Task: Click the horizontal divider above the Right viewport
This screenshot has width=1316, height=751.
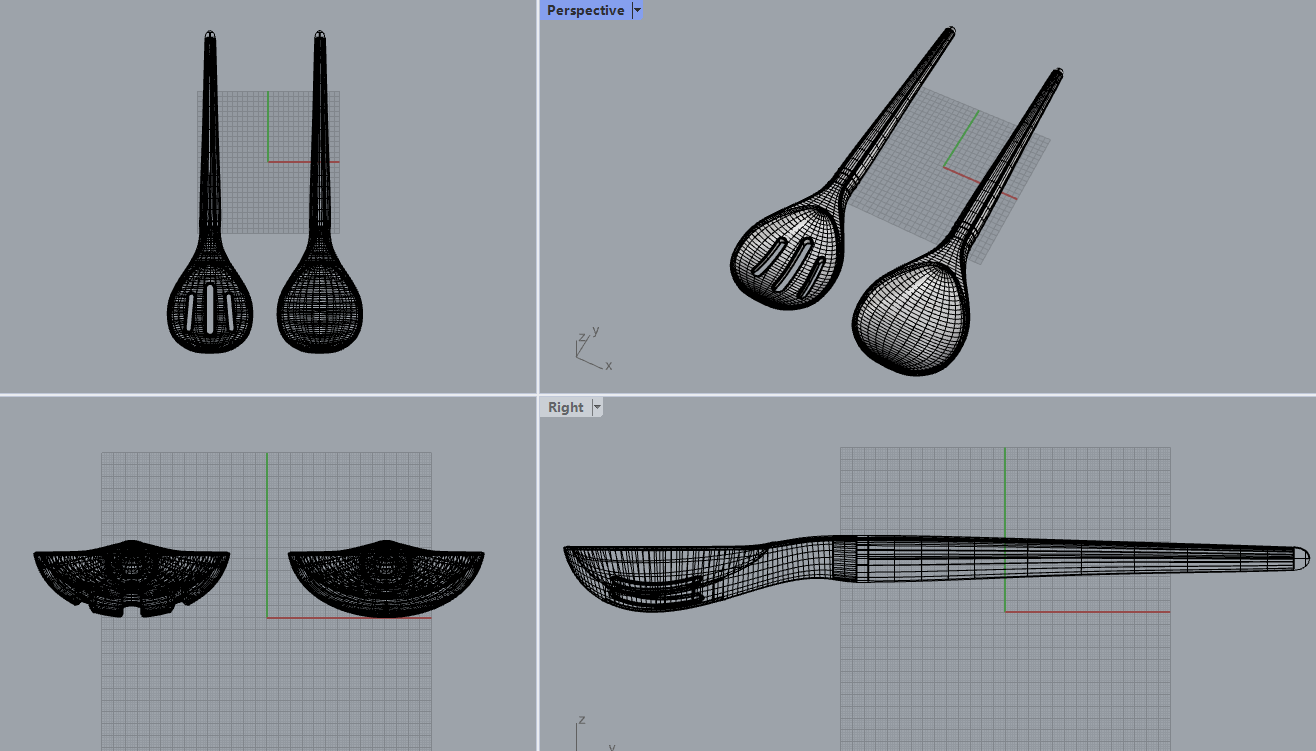Action: coord(927,395)
